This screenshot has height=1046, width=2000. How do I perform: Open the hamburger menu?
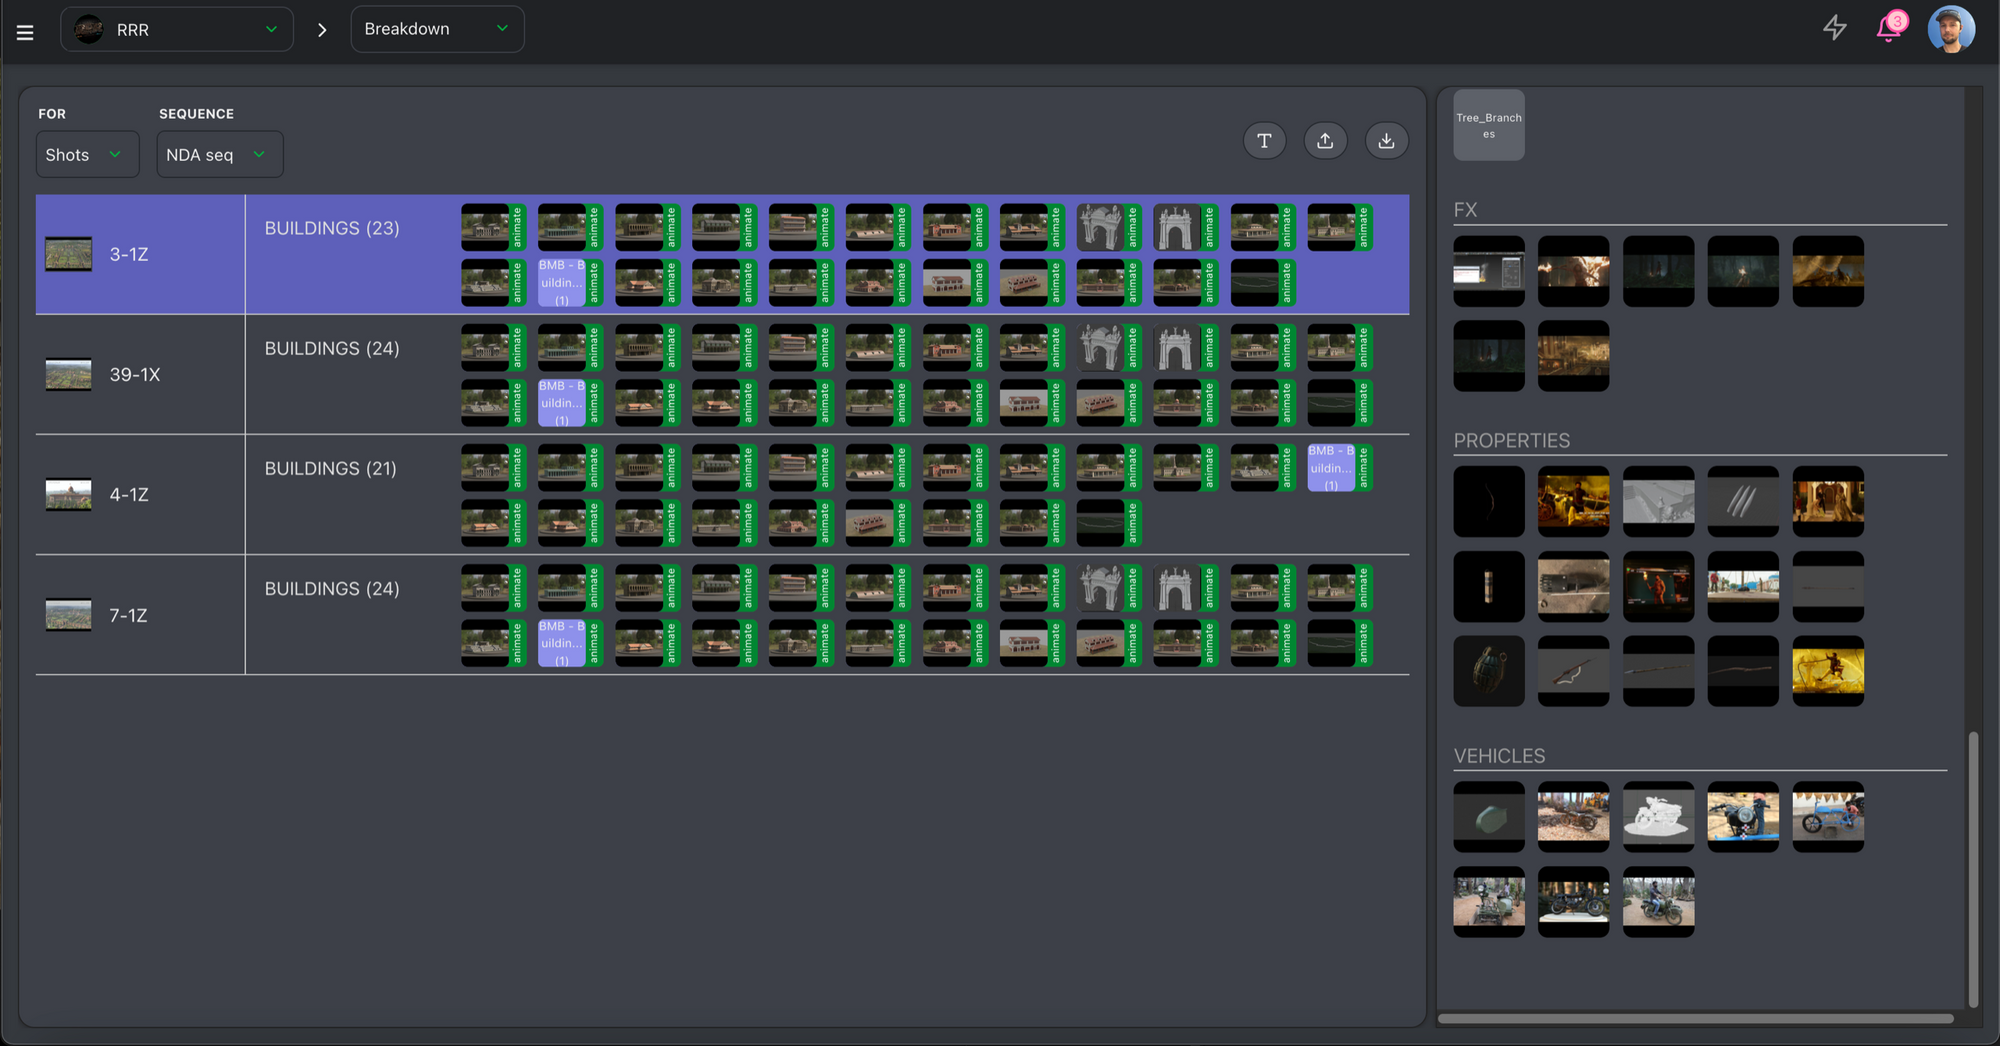pos(25,32)
